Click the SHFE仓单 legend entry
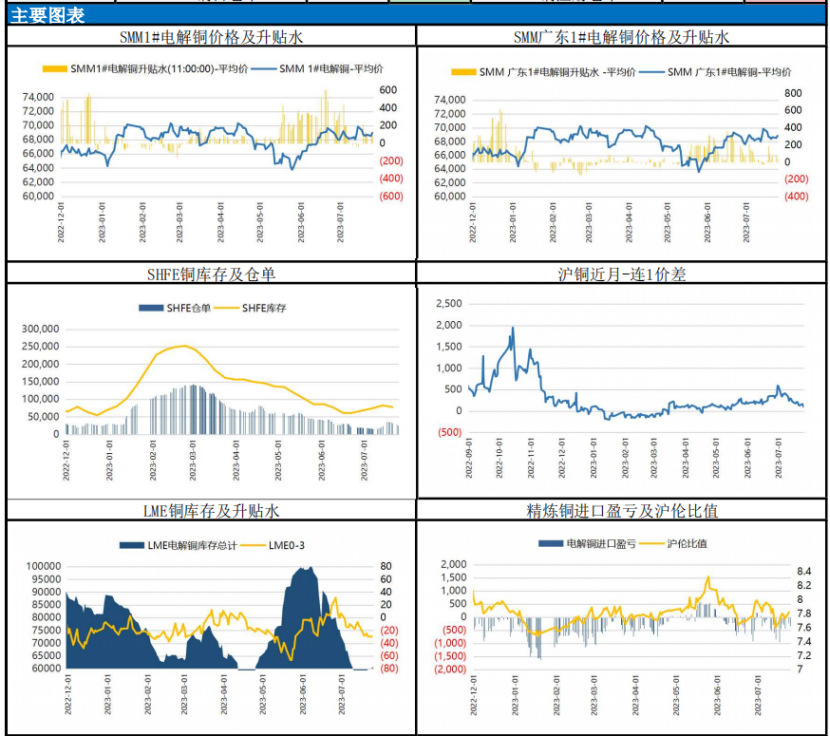The height and width of the screenshot is (737, 830). coord(175,308)
